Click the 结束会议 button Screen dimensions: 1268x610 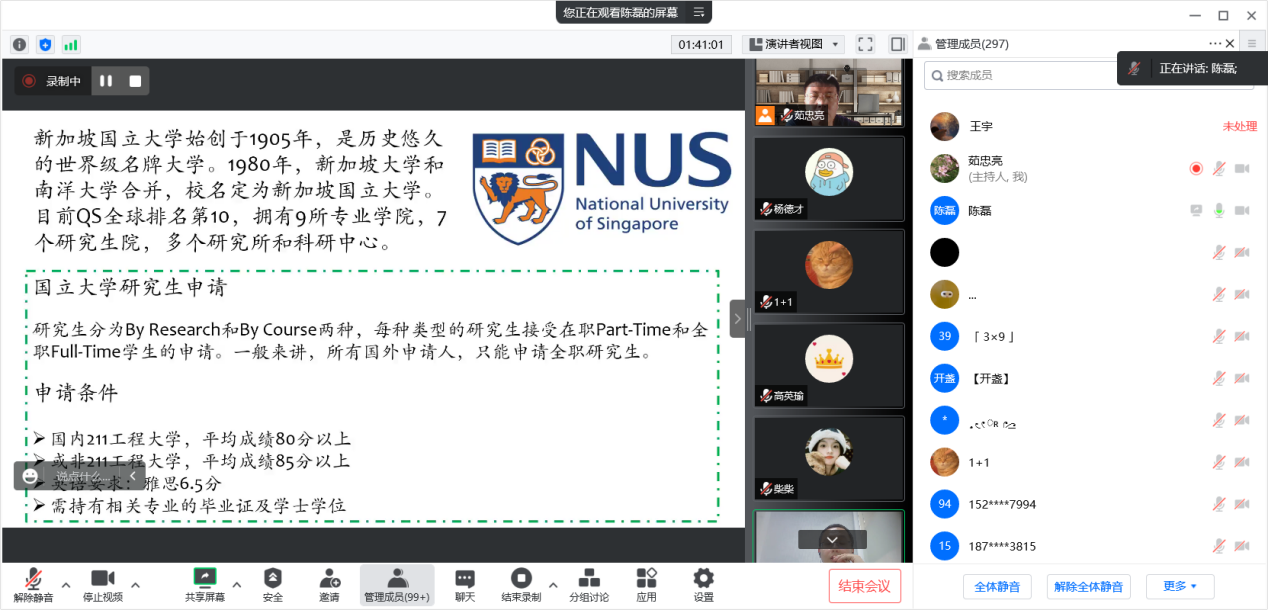(x=864, y=586)
